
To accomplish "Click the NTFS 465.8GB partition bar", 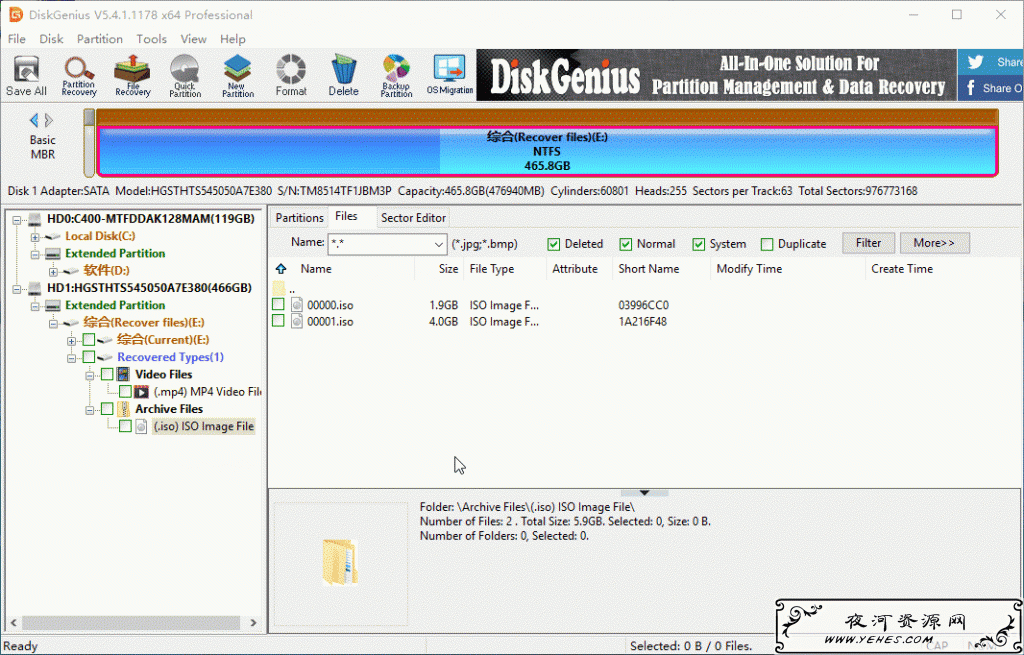I will pos(547,152).
